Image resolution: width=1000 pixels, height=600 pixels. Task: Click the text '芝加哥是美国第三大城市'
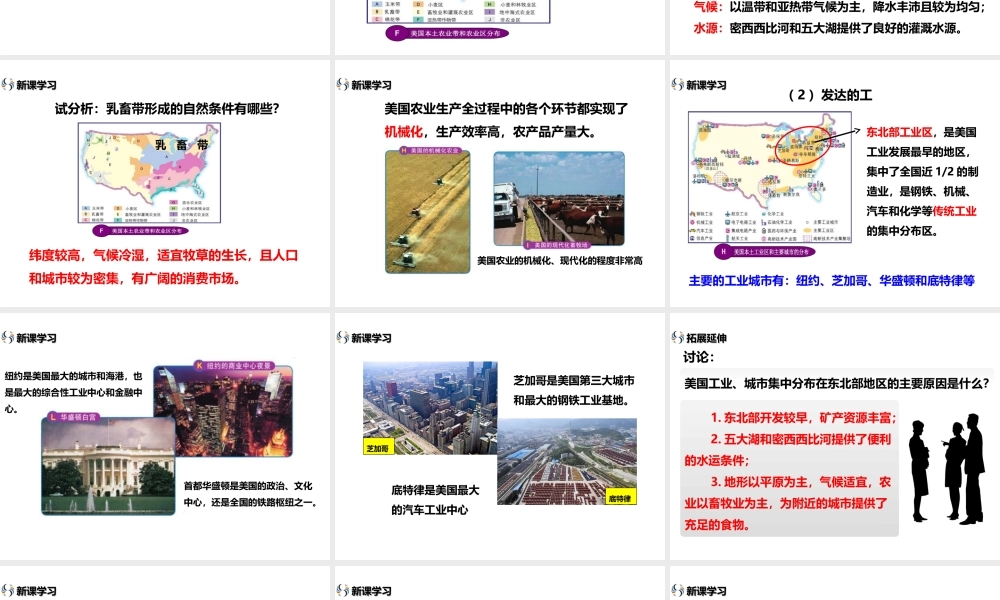[x=574, y=381]
